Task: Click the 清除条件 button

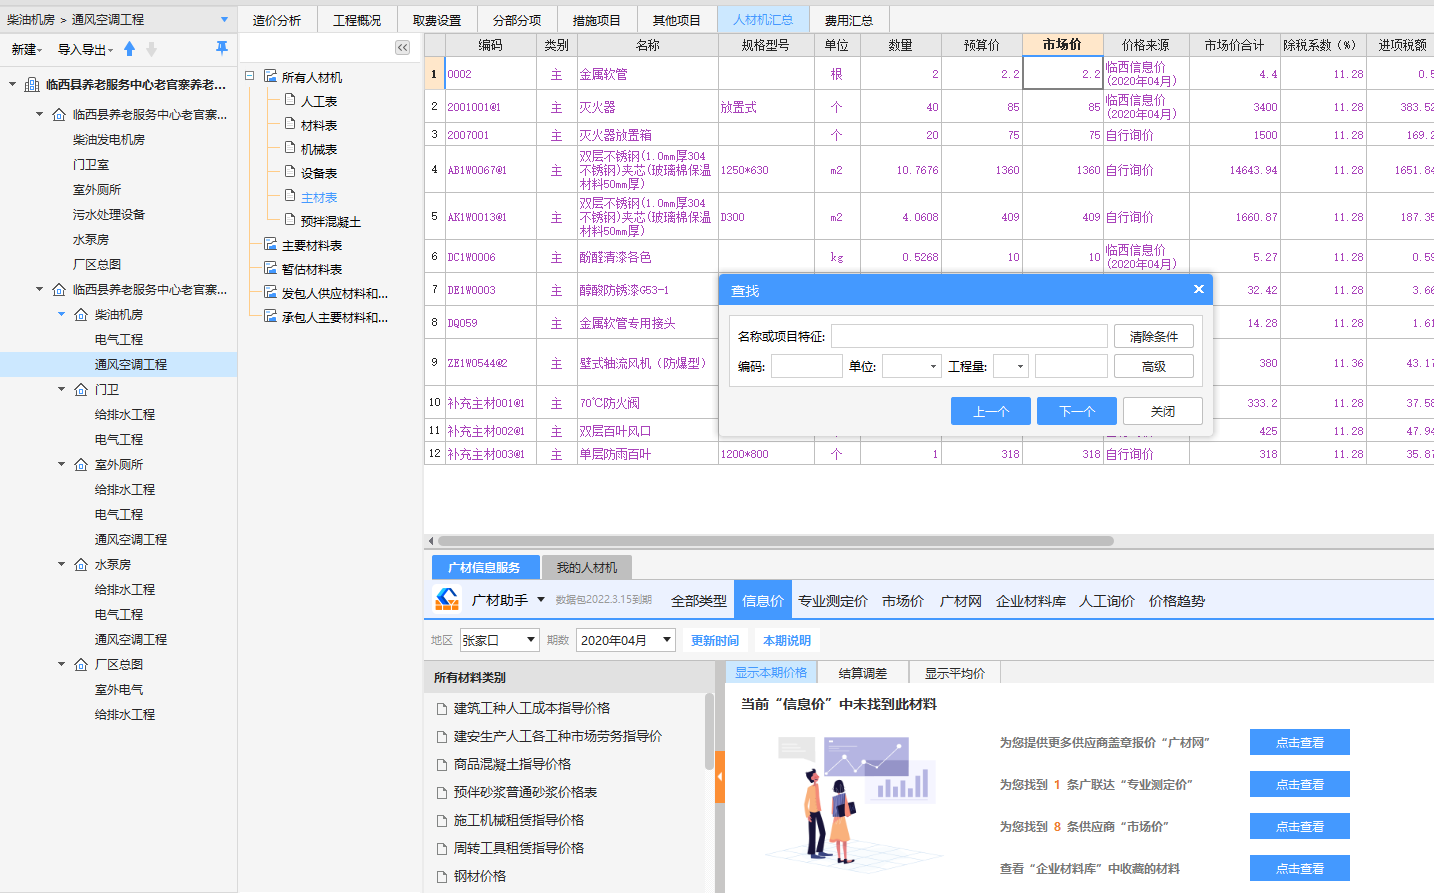Action: (x=1154, y=336)
